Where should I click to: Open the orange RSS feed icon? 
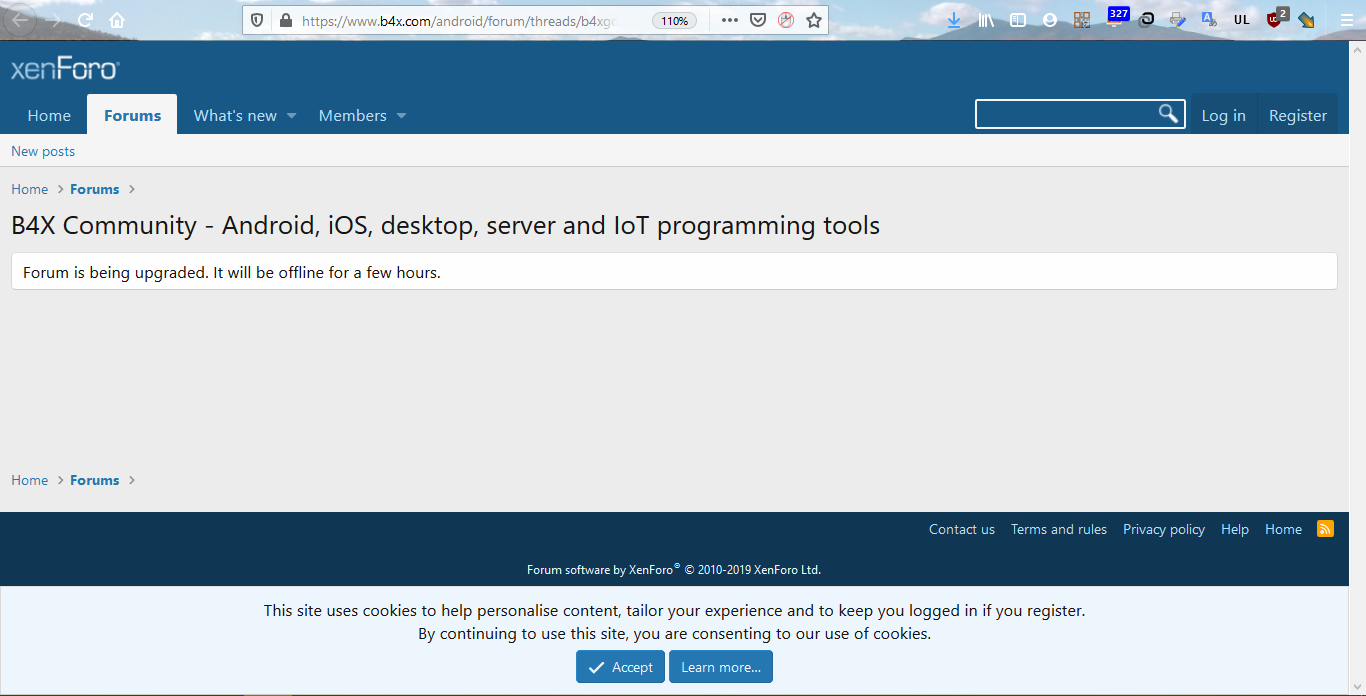pos(1326,528)
